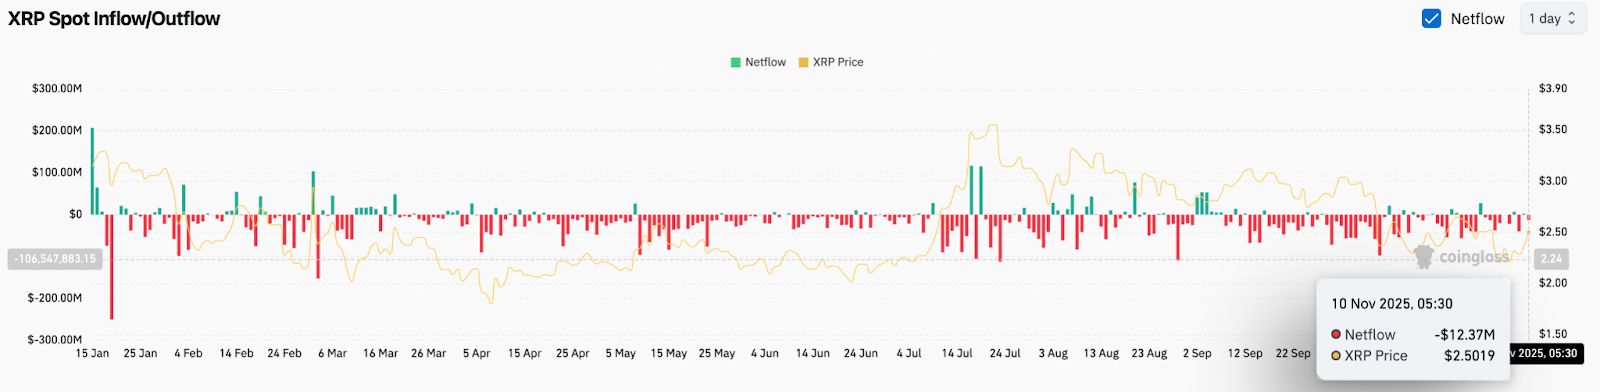This screenshot has height=392, width=1600.
Task: Uncheck the Netflow checkbox
Action: [1431, 18]
